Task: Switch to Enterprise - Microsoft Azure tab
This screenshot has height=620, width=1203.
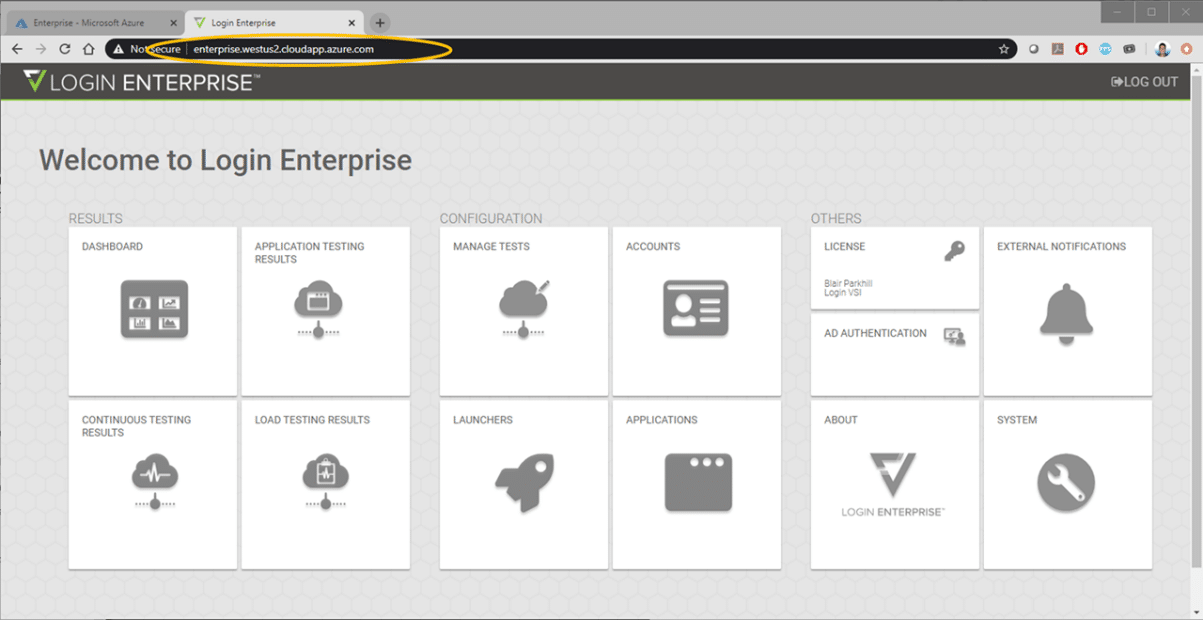Action: [94, 22]
